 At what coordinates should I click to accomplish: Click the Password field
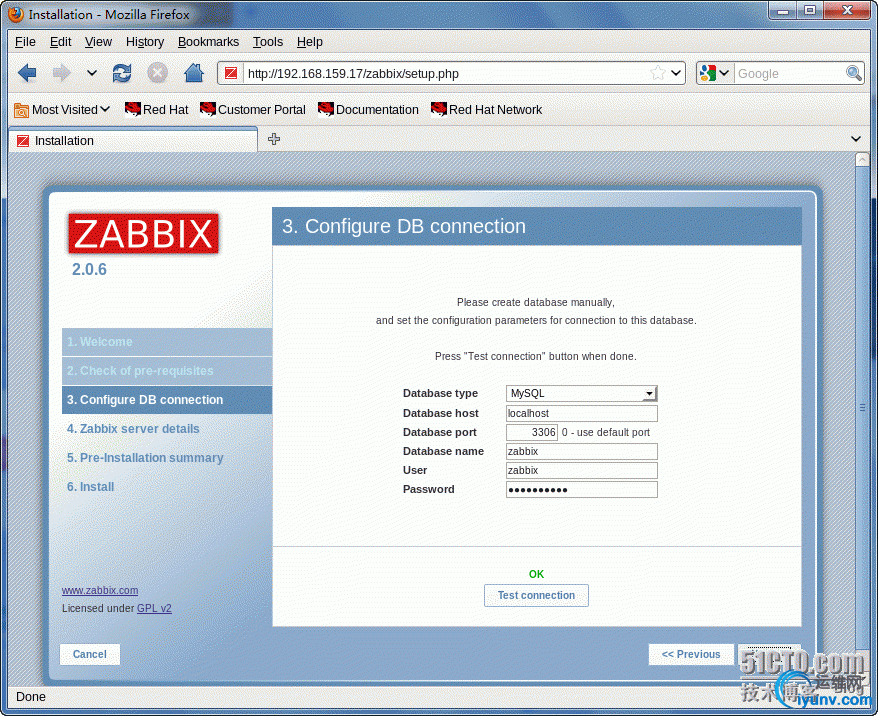pyautogui.click(x=581, y=490)
